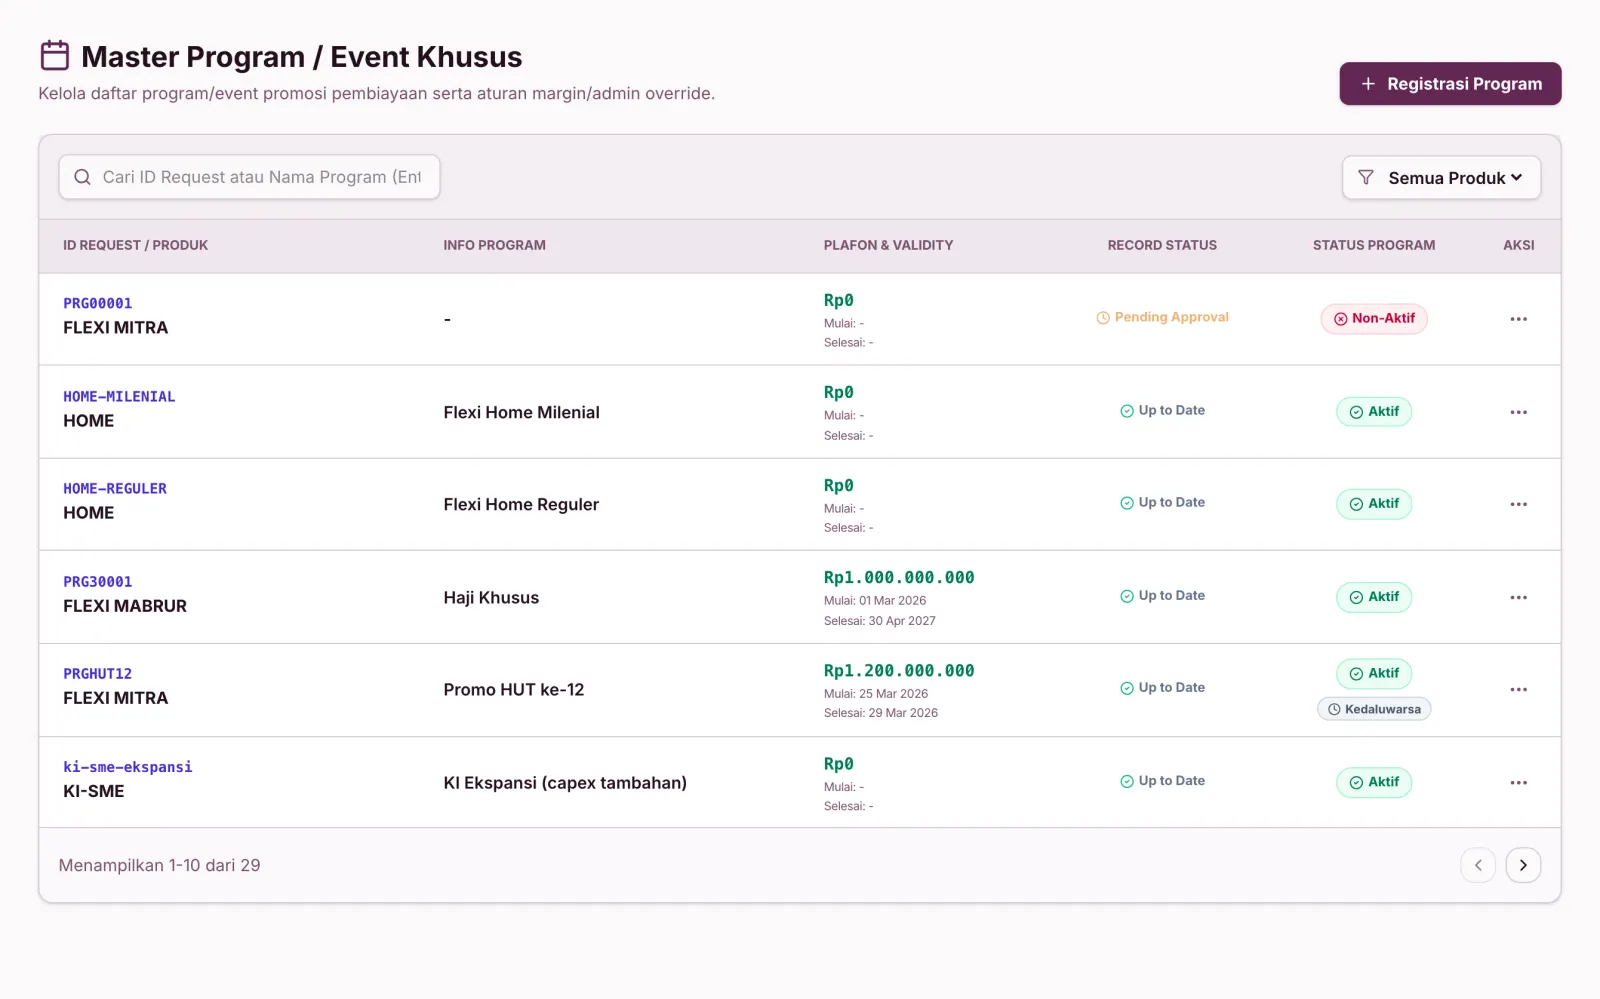Screen dimensions: 1600x999
Task: Go to previous page of results
Action: 1478,865
